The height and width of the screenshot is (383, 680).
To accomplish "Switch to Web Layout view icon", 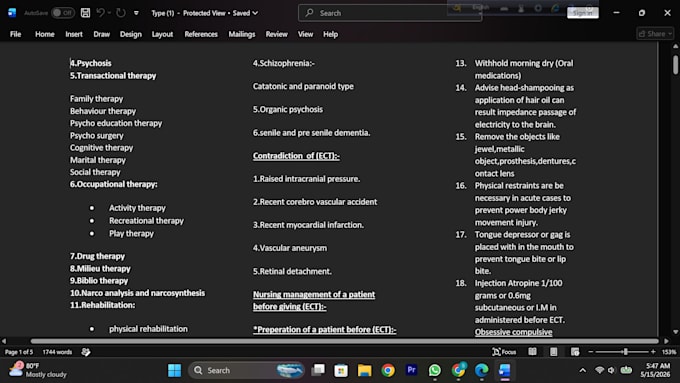I will click(575, 352).
